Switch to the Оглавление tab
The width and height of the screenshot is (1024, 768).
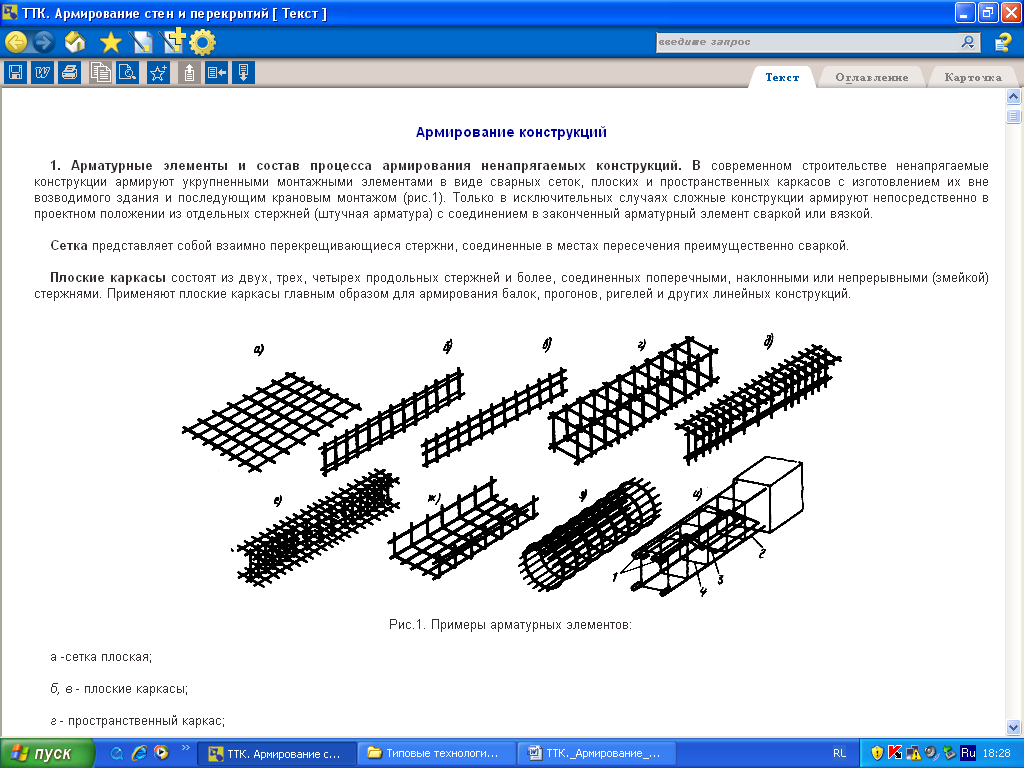click(x=871, y=78)
